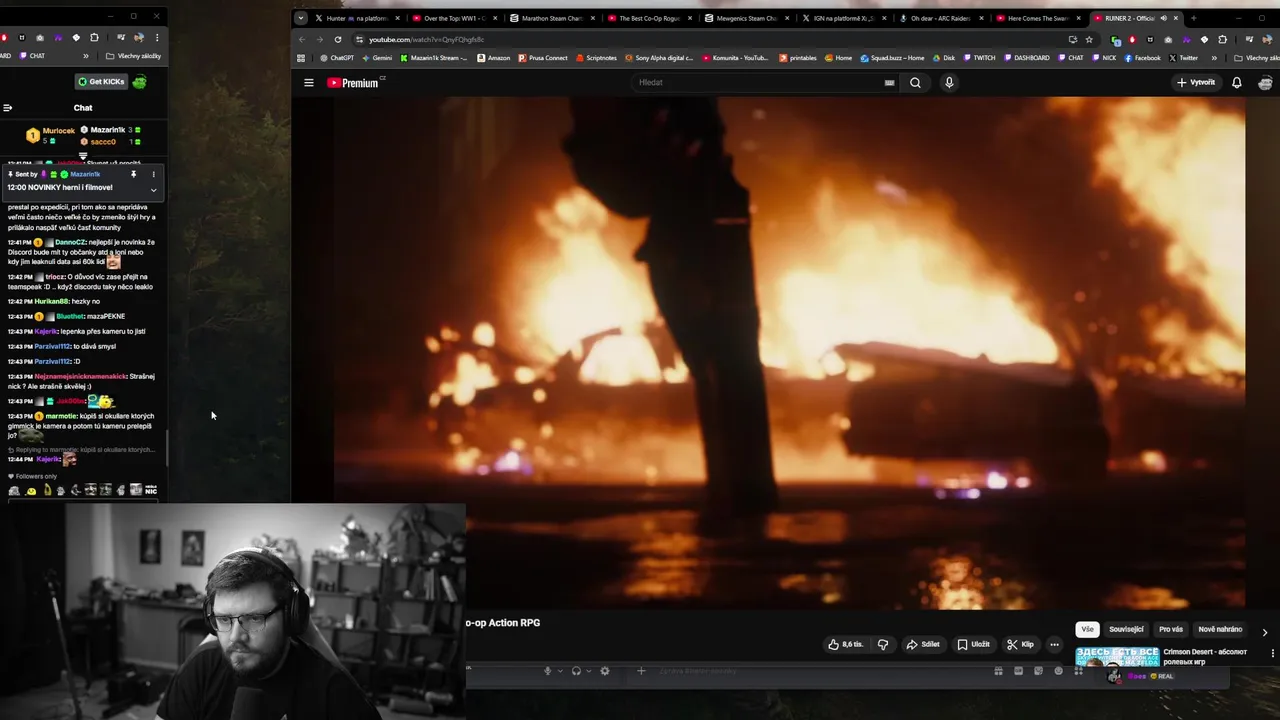Click leaderboard user Muriocek
1280x720 pixels.
click(59, 131)
